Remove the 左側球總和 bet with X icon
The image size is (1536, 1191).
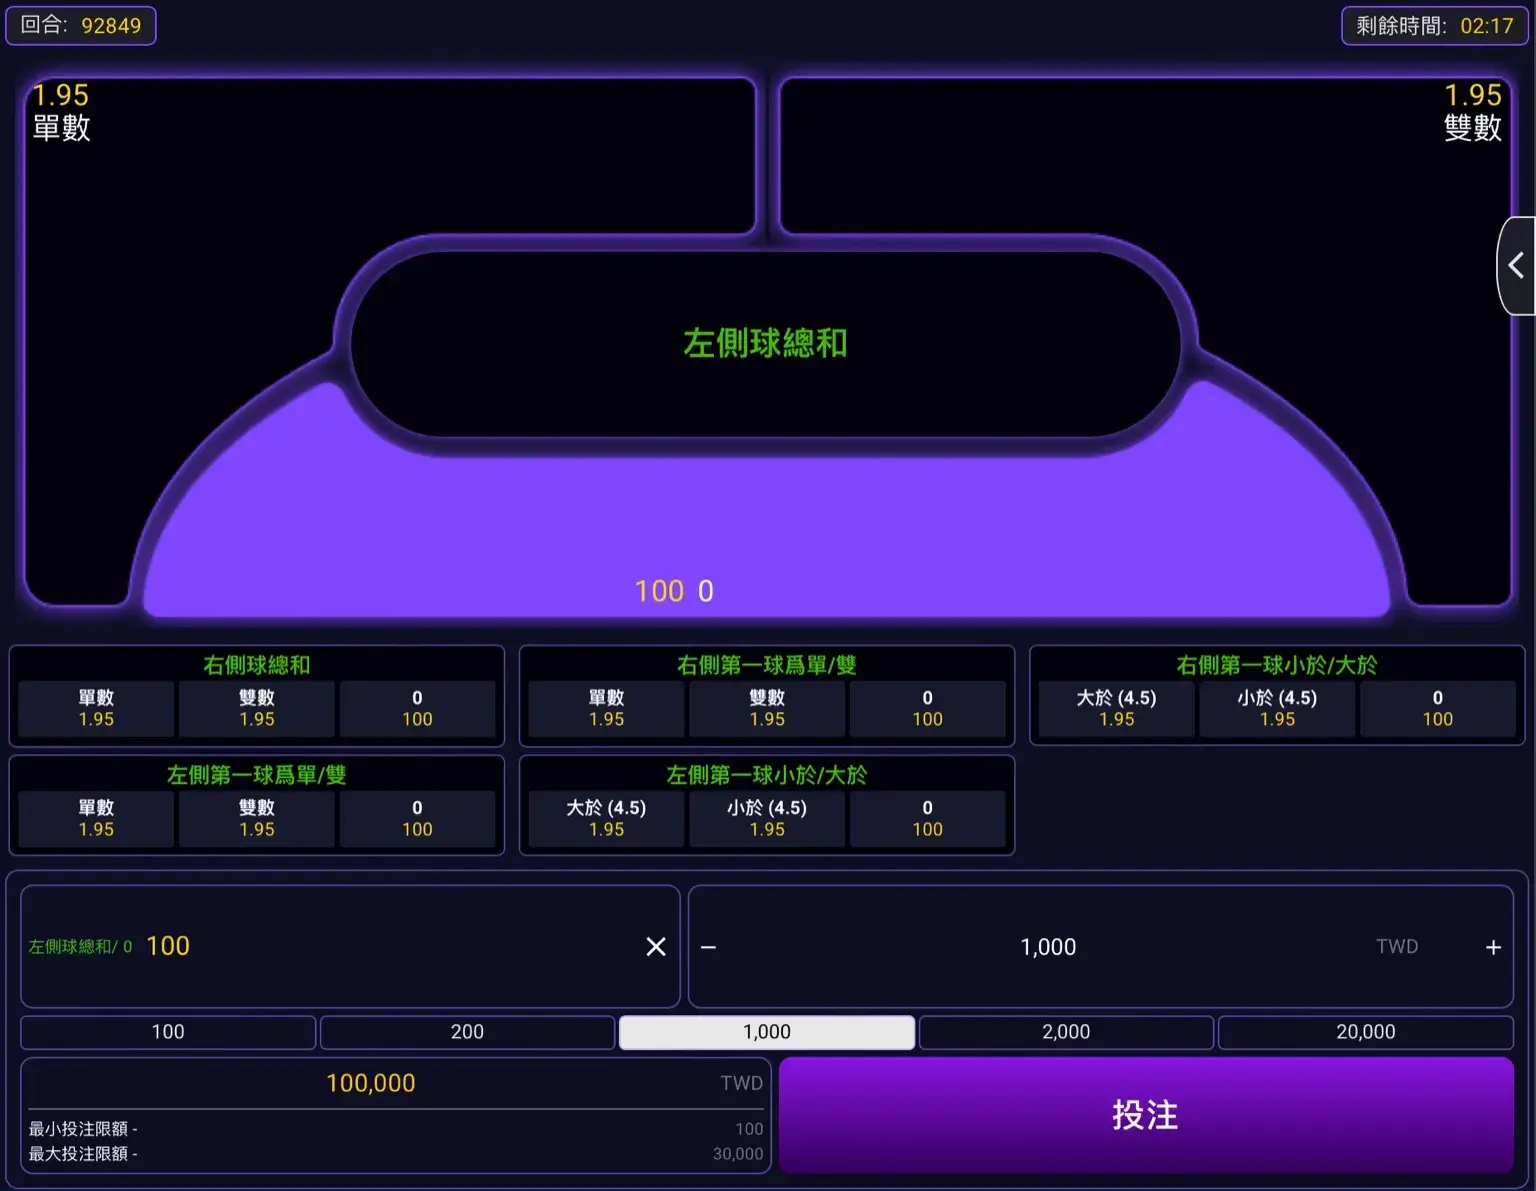656,946
